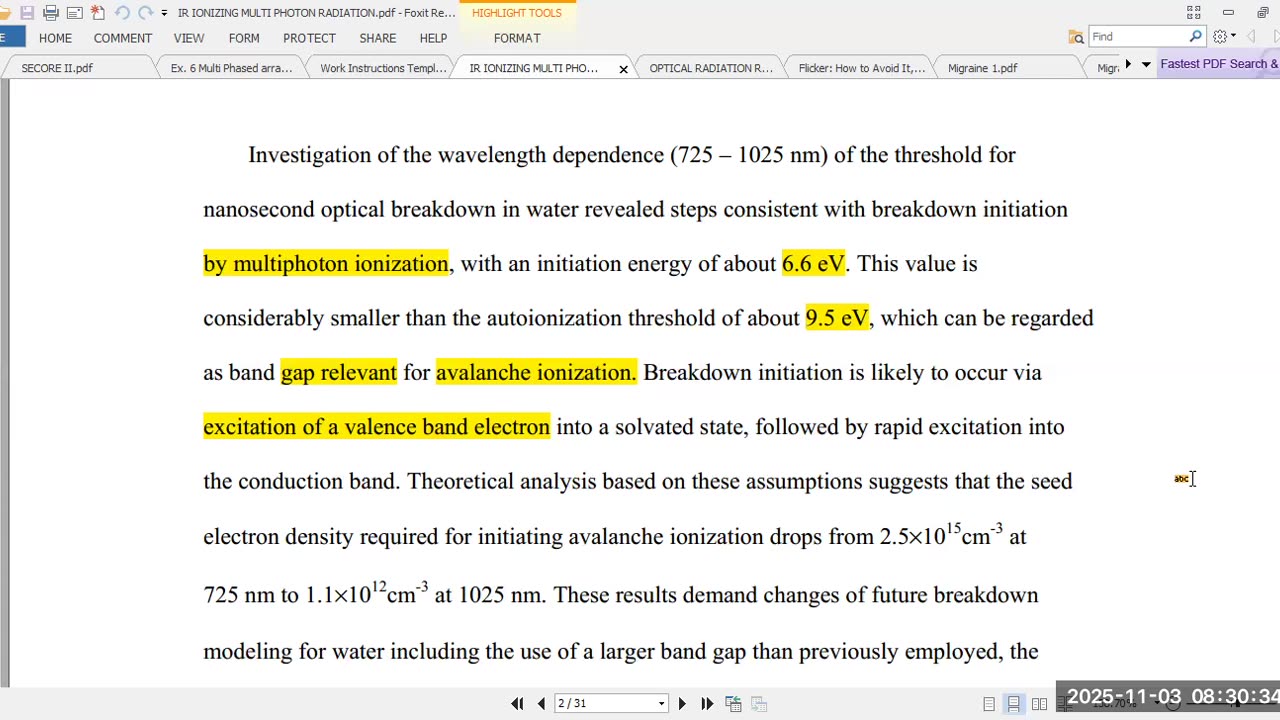This screenshot has height=720, width=1280.
Task: Switch to the Flicker: How to Avoid It tab
Action: pyautogui.click(x=861, y=68)
